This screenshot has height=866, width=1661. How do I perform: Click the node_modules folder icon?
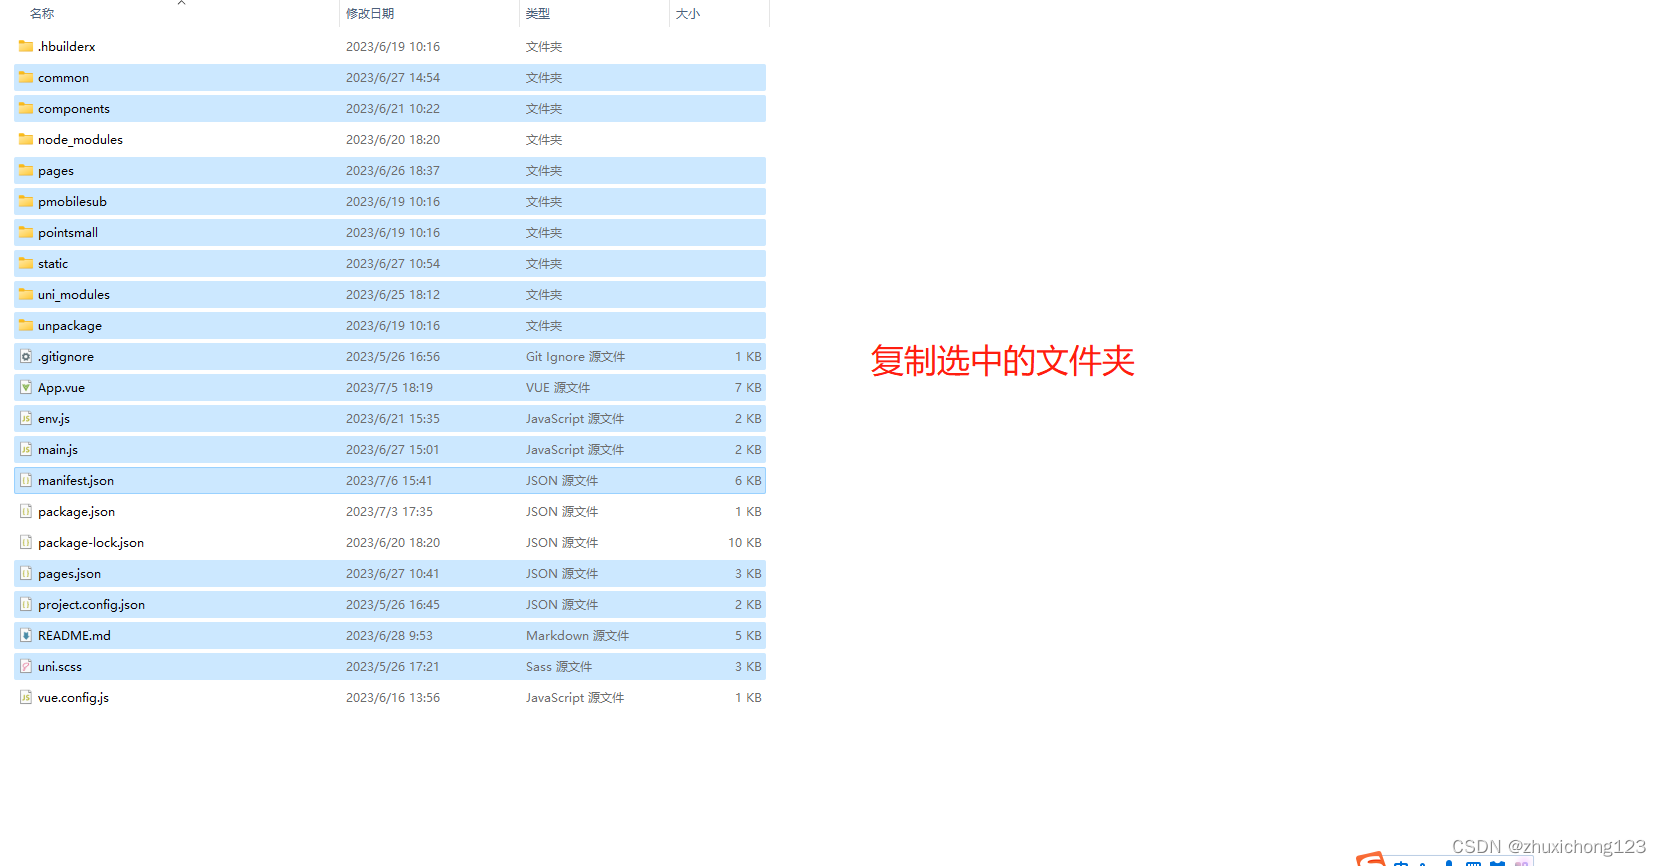coord(26,139)
